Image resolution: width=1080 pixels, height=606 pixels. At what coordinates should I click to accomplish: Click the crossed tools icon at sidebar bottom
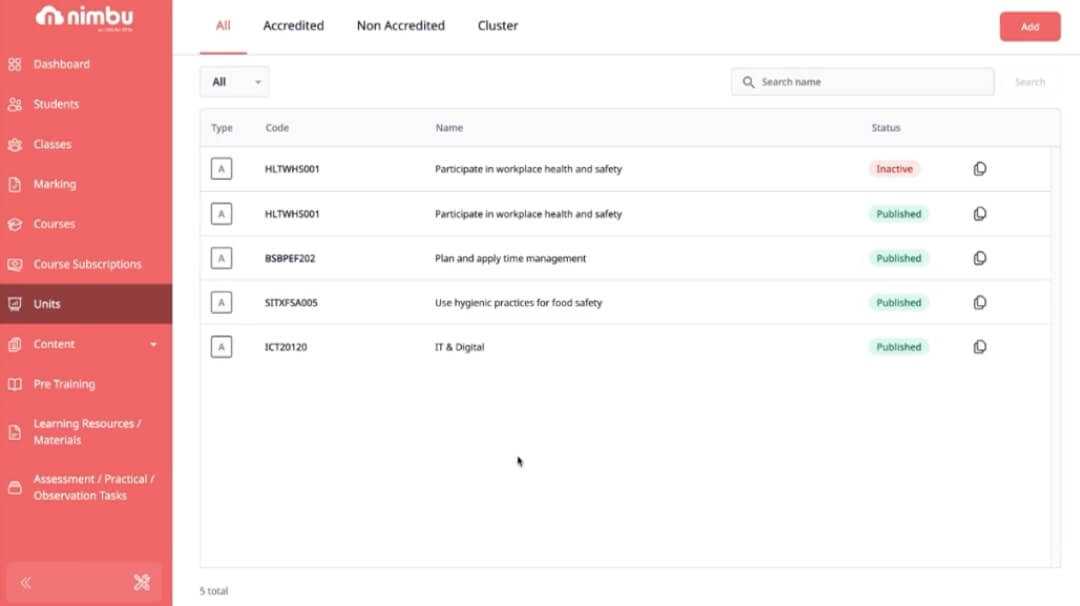click(x=140, y=582)
